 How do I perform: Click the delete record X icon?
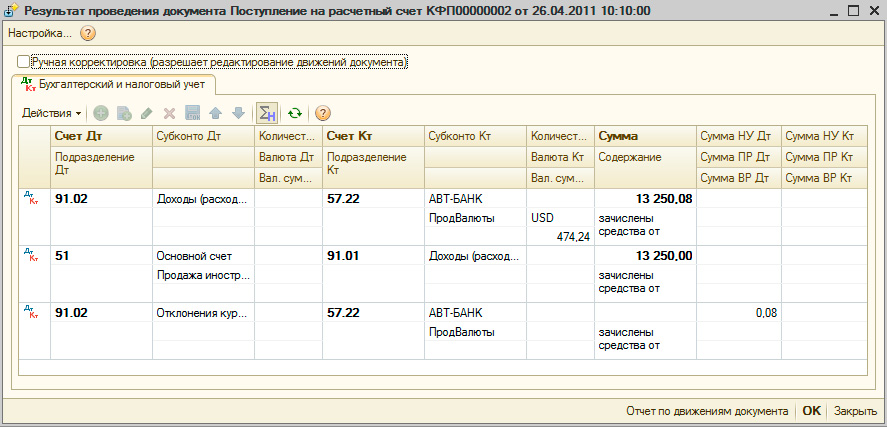[x=170, y=113]
